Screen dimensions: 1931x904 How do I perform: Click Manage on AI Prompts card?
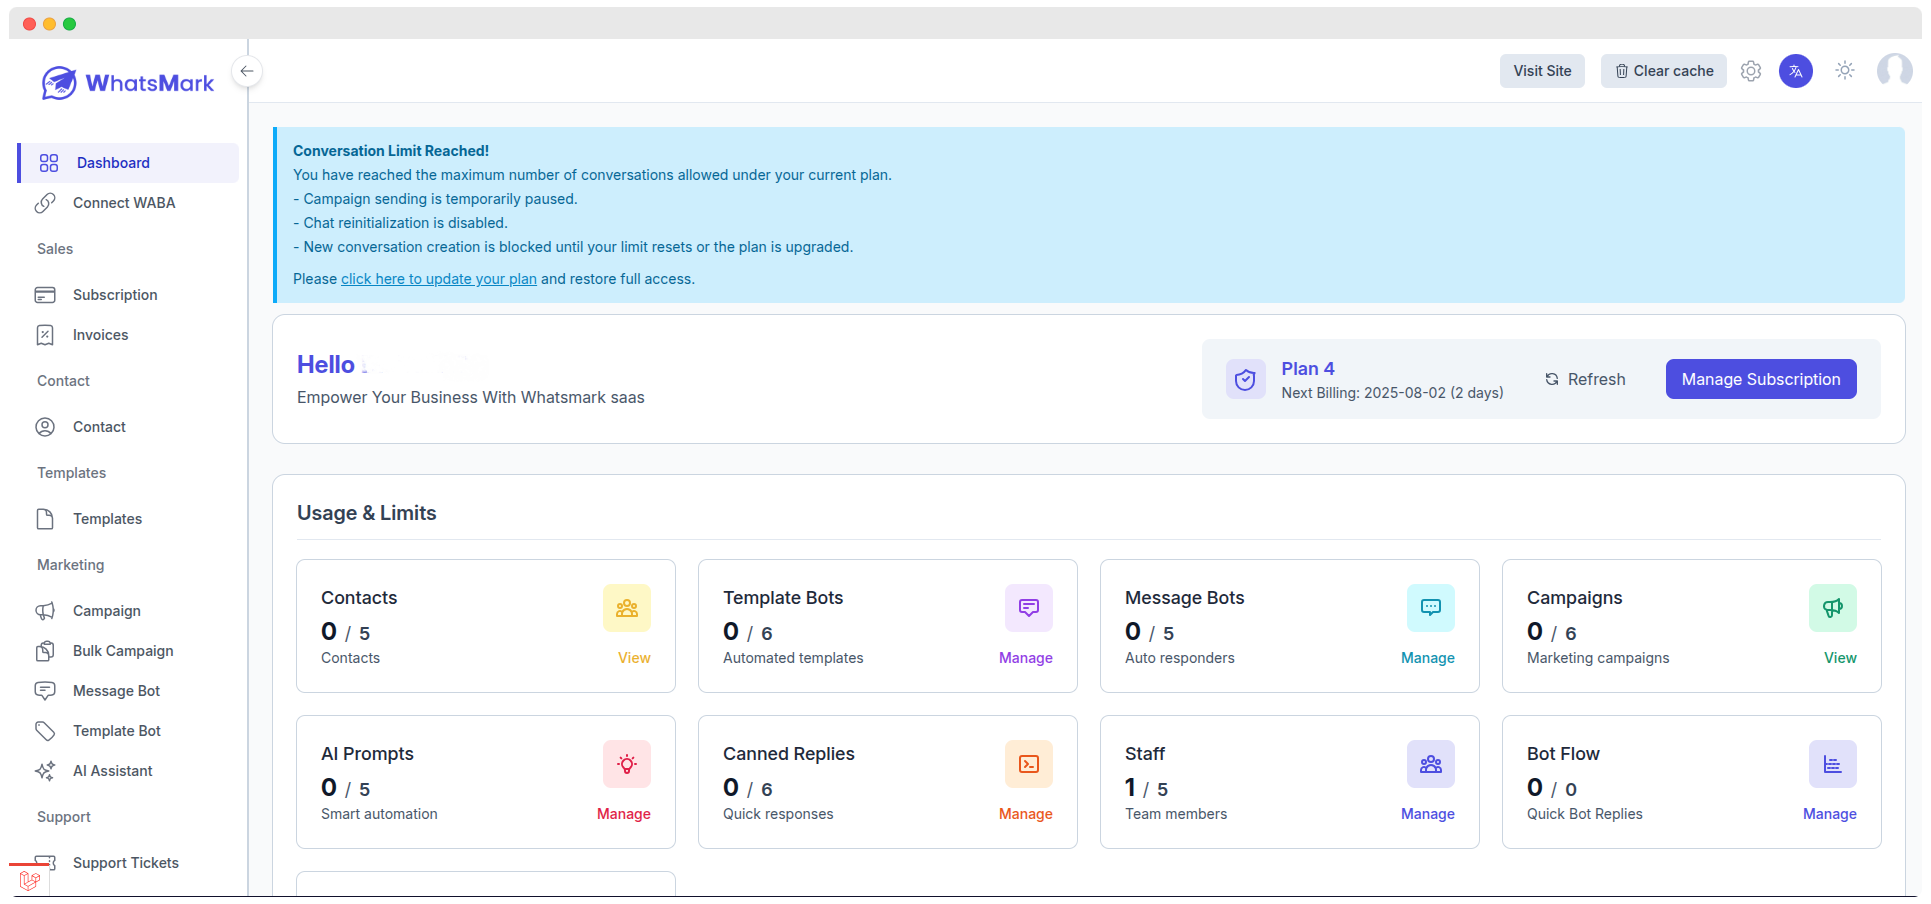point(624,814)
